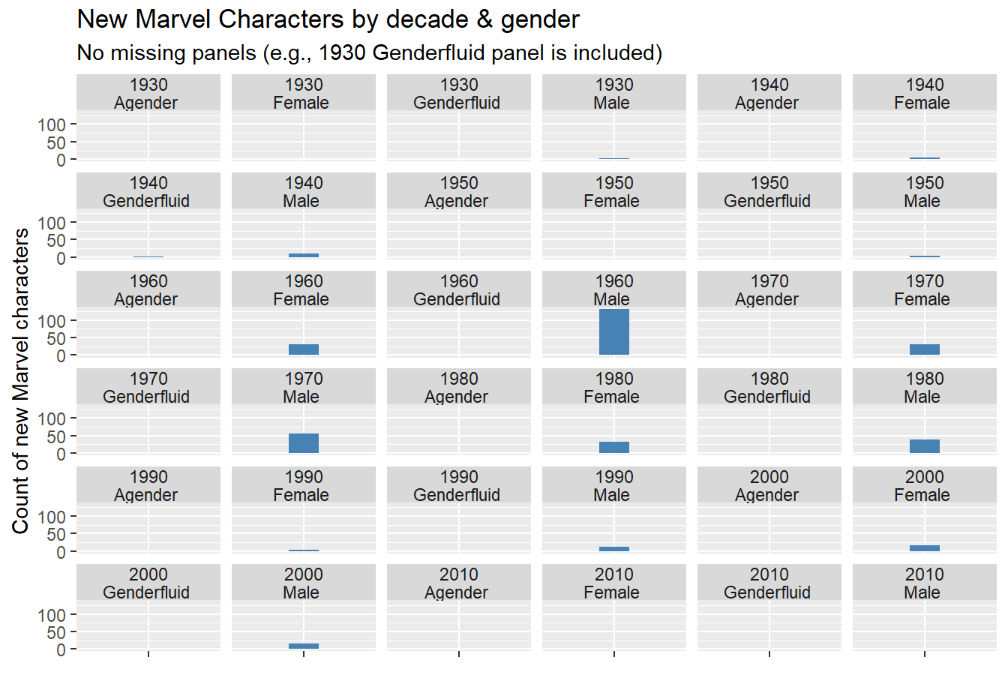Click the "1930 Agender" panel header
The image size is (1008, 675).
tap(147, 94)
